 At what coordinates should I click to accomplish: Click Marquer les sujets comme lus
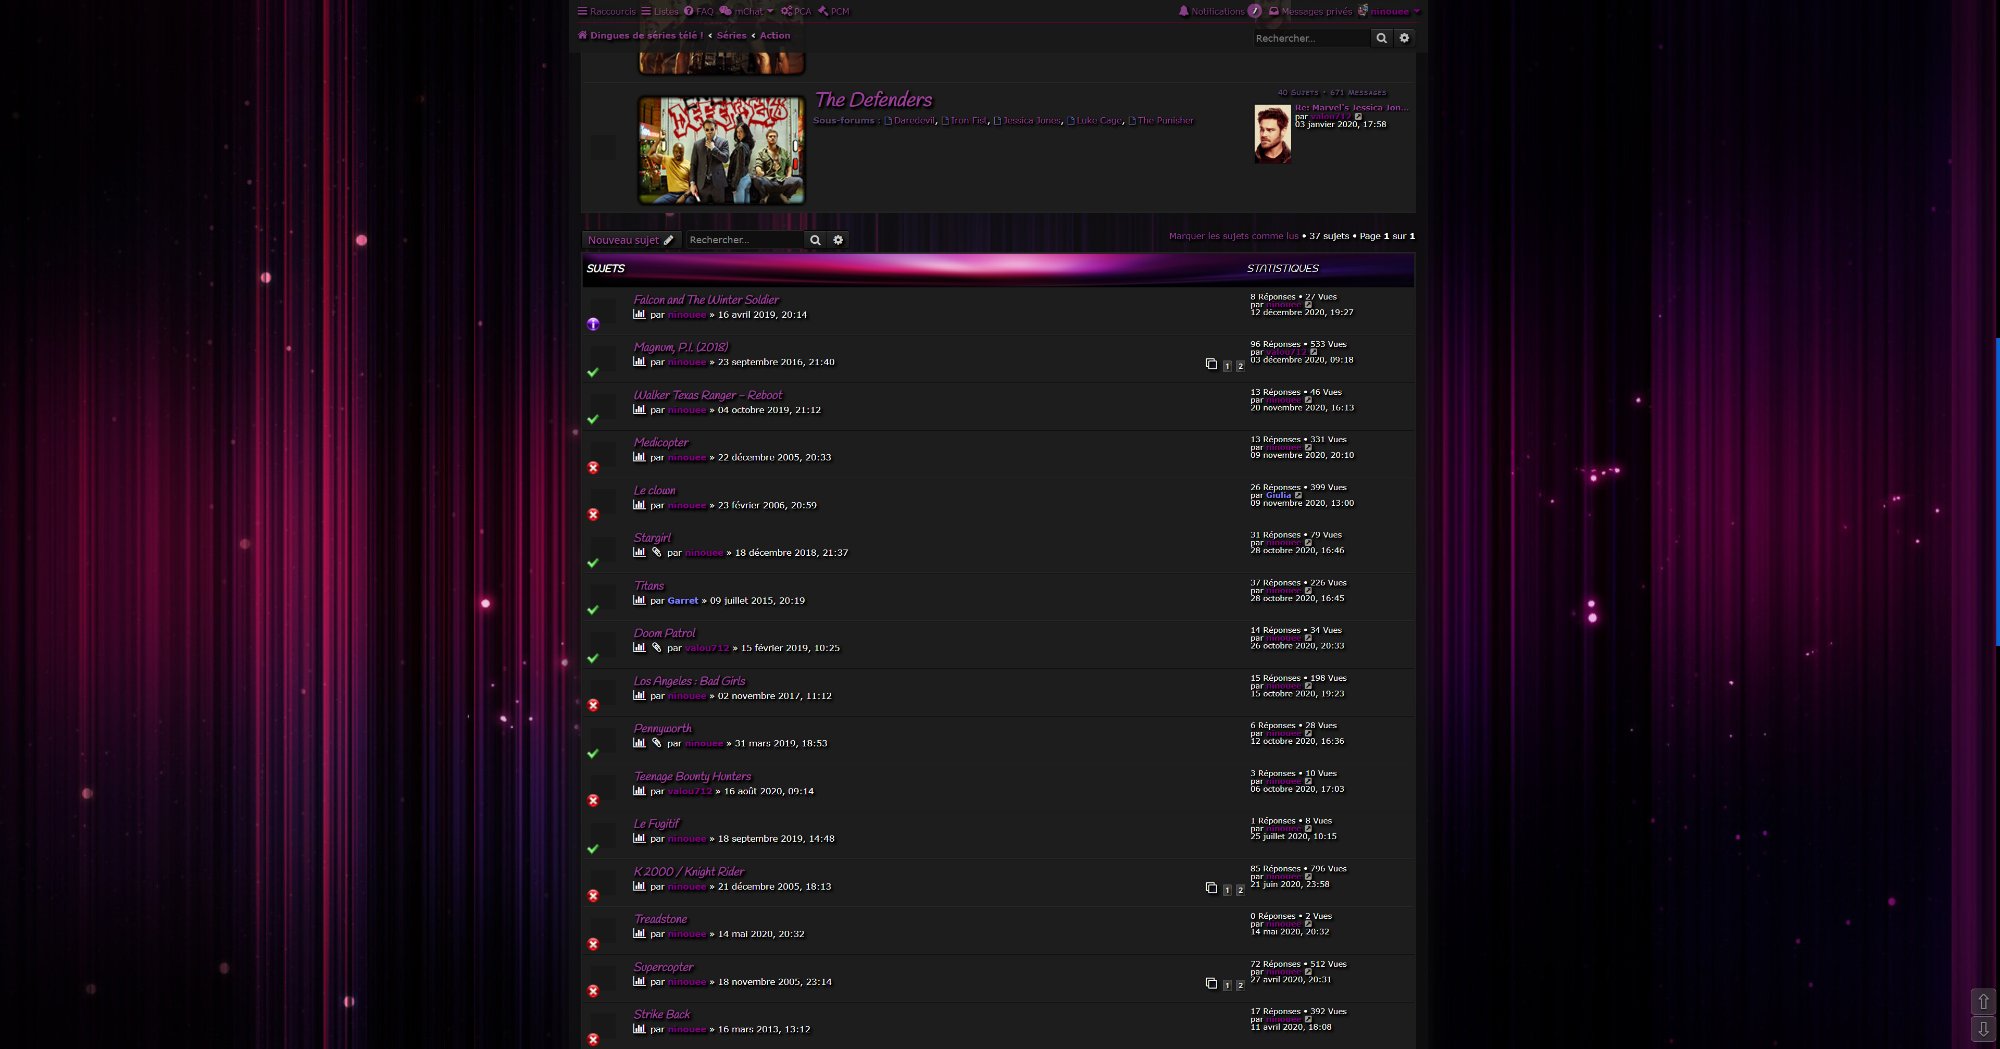coord(1233,236)
